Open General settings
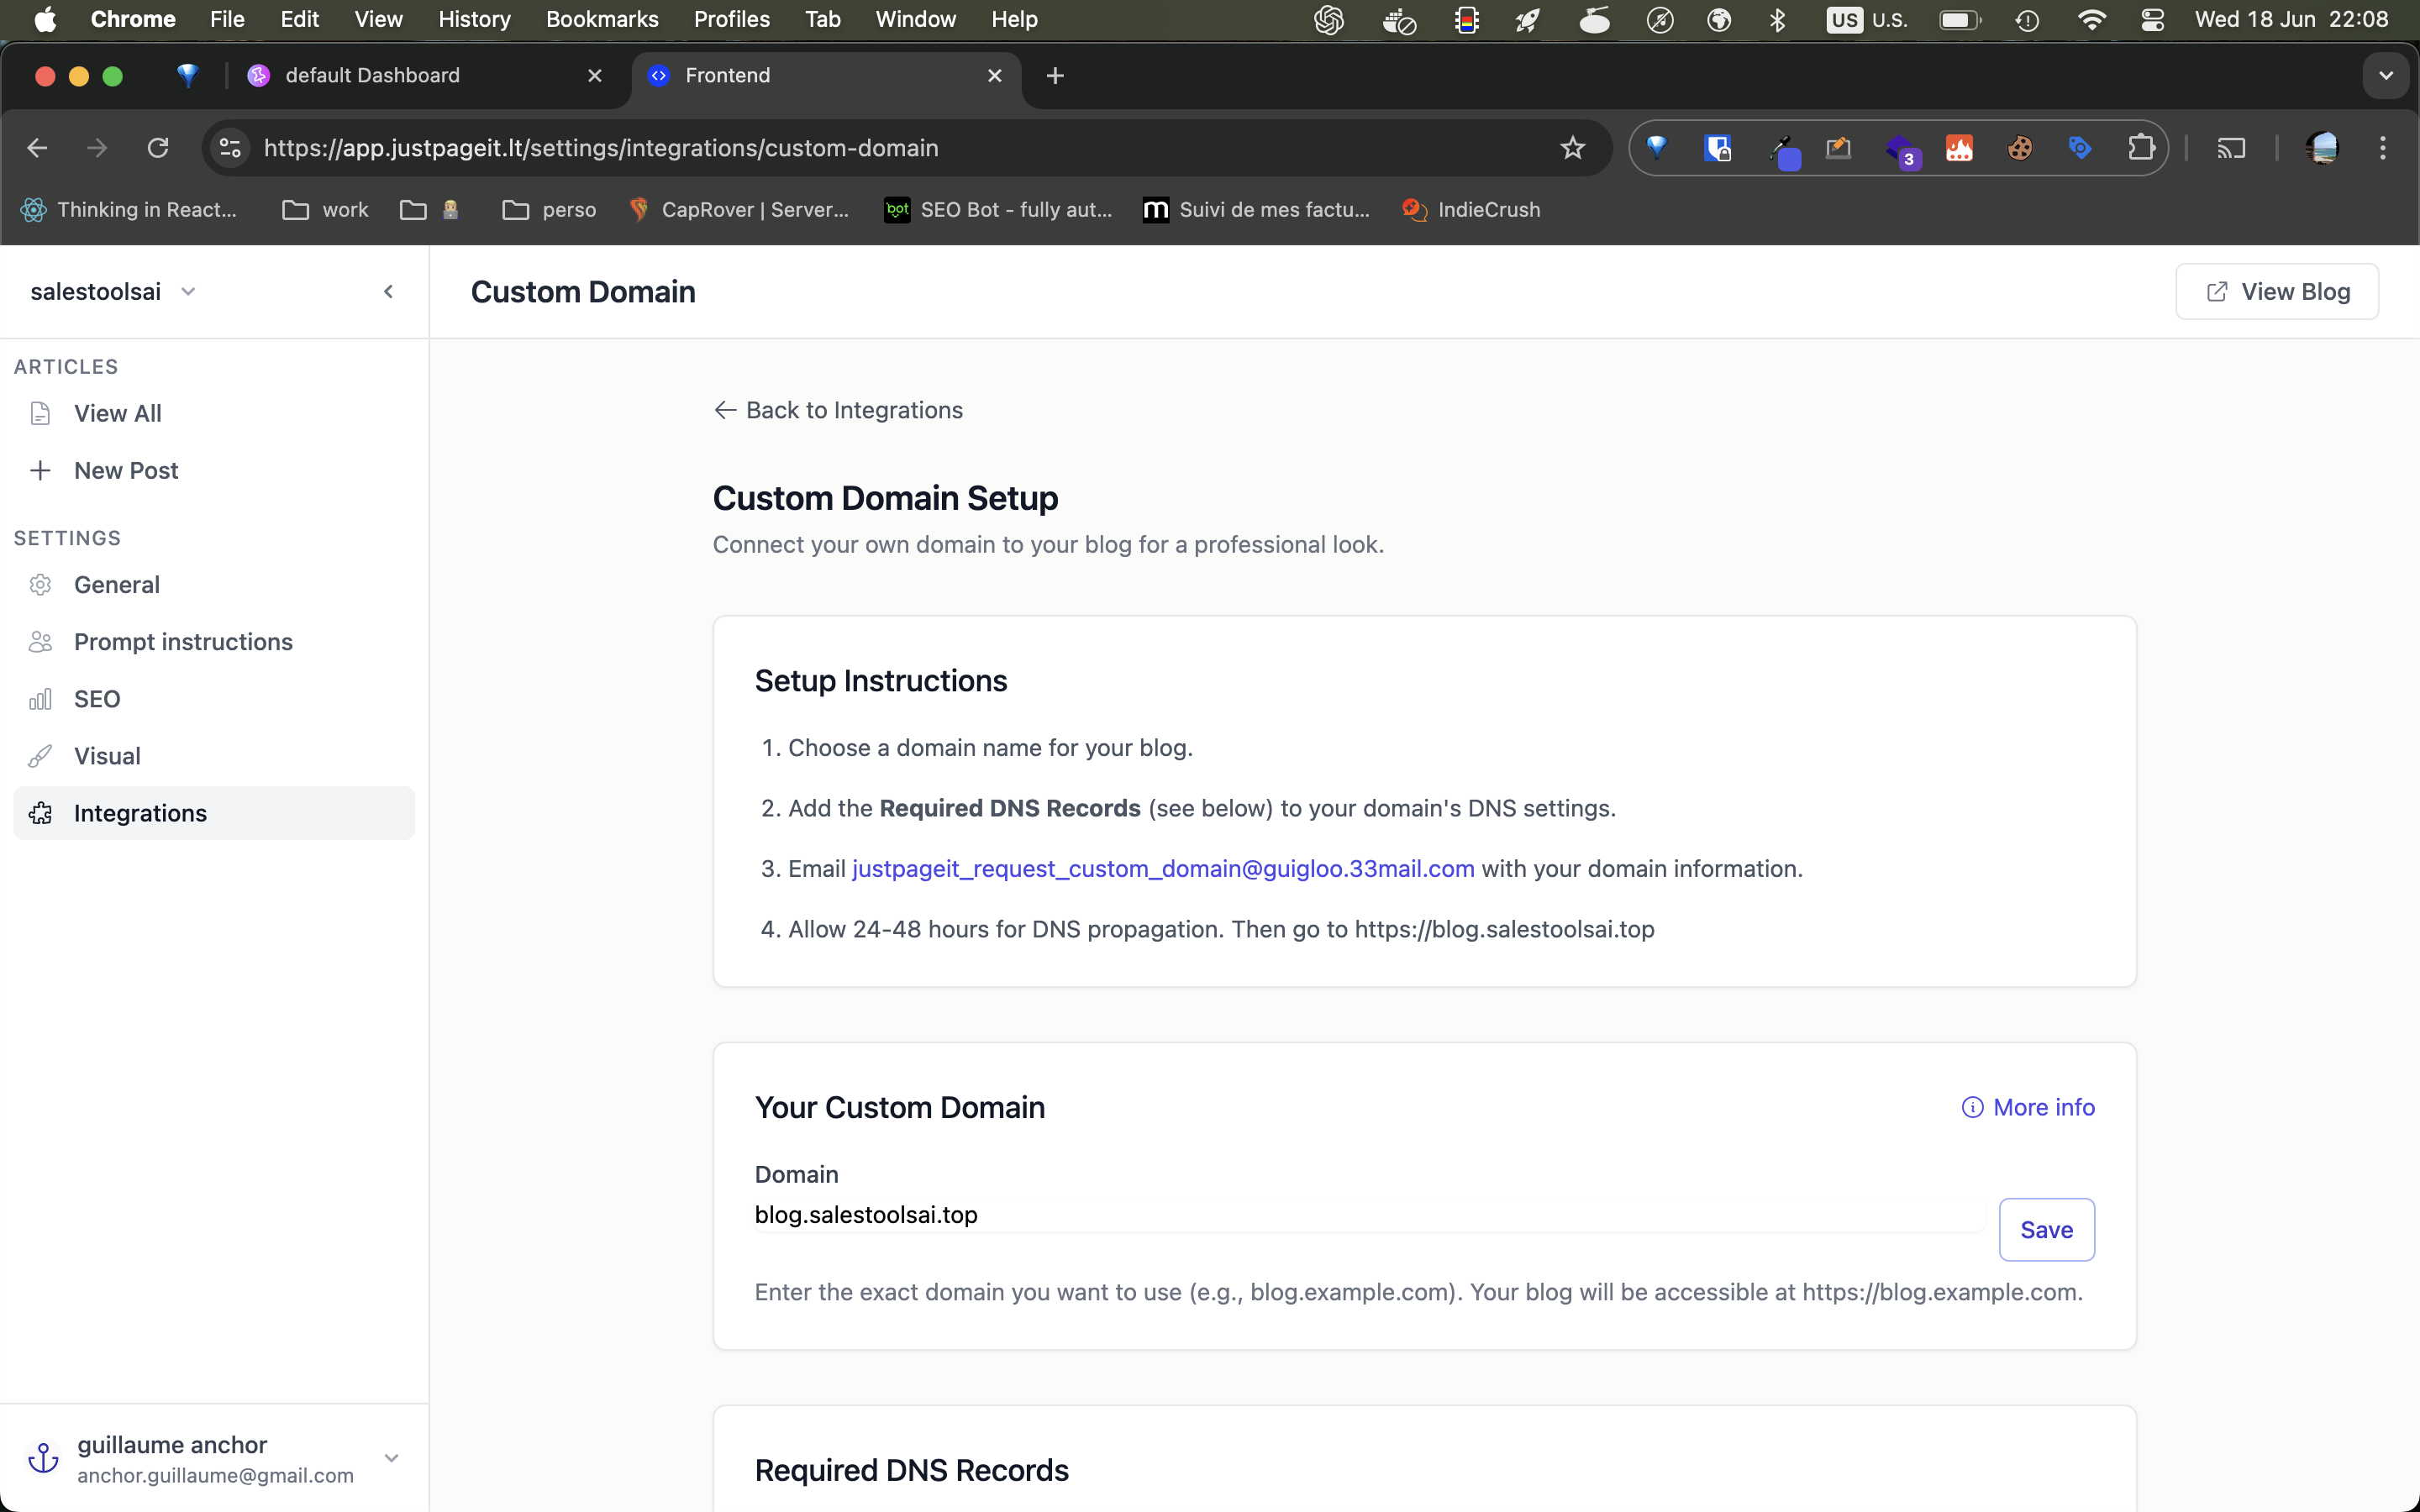The width and height of the screenshot is (2420, 1512). pyautogui.click(x=213, y=585)
